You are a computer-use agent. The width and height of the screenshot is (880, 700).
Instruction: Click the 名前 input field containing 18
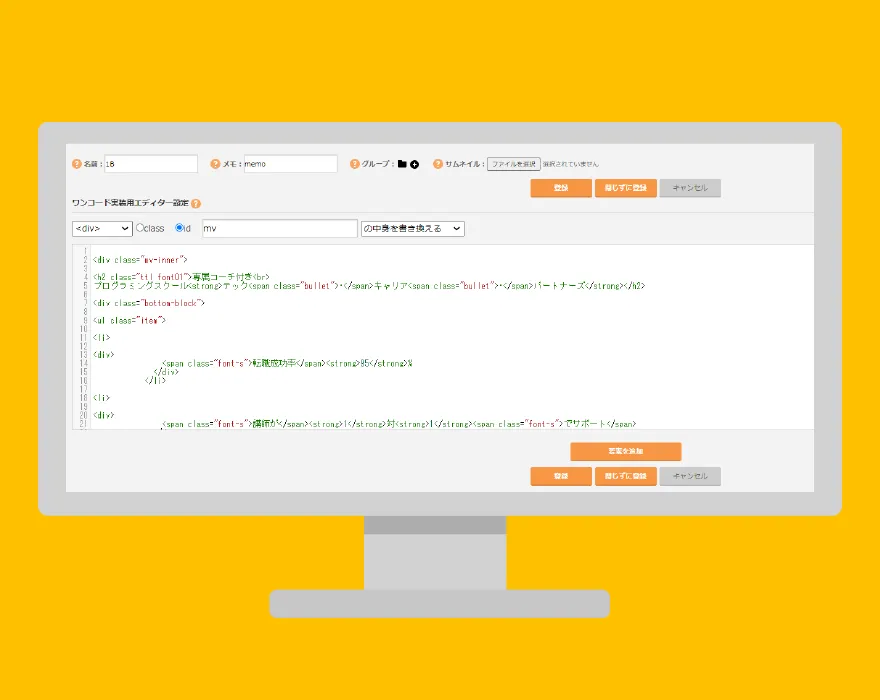[150, 164]
